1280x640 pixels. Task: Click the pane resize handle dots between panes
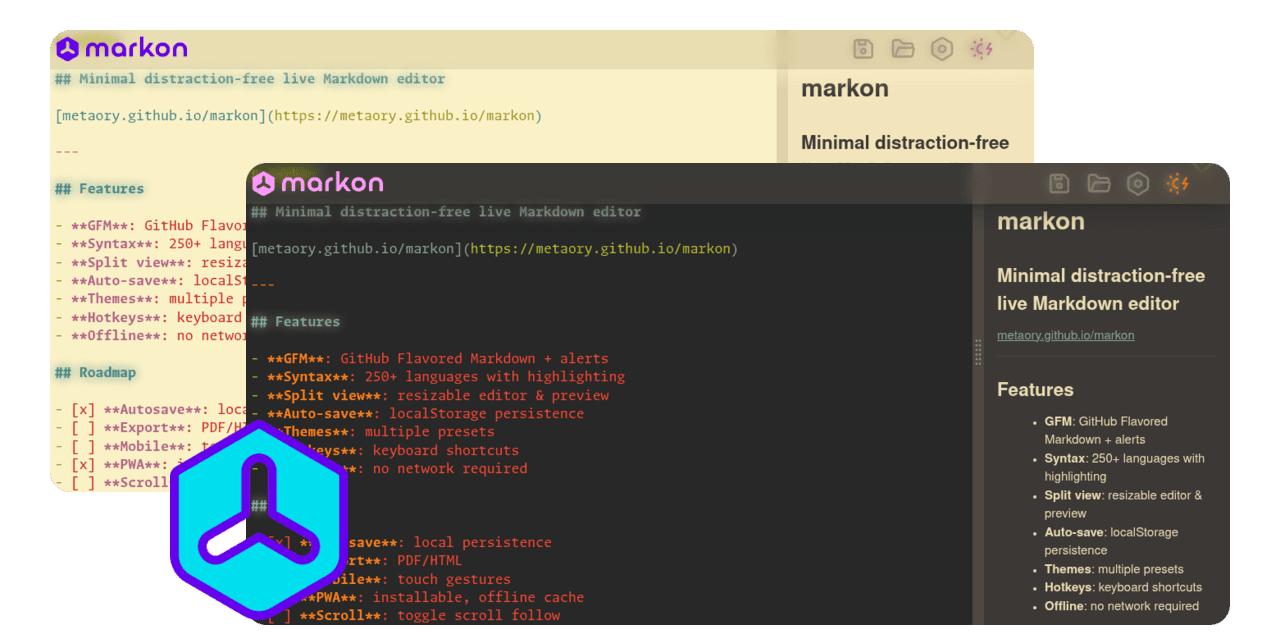pos(978,352)
